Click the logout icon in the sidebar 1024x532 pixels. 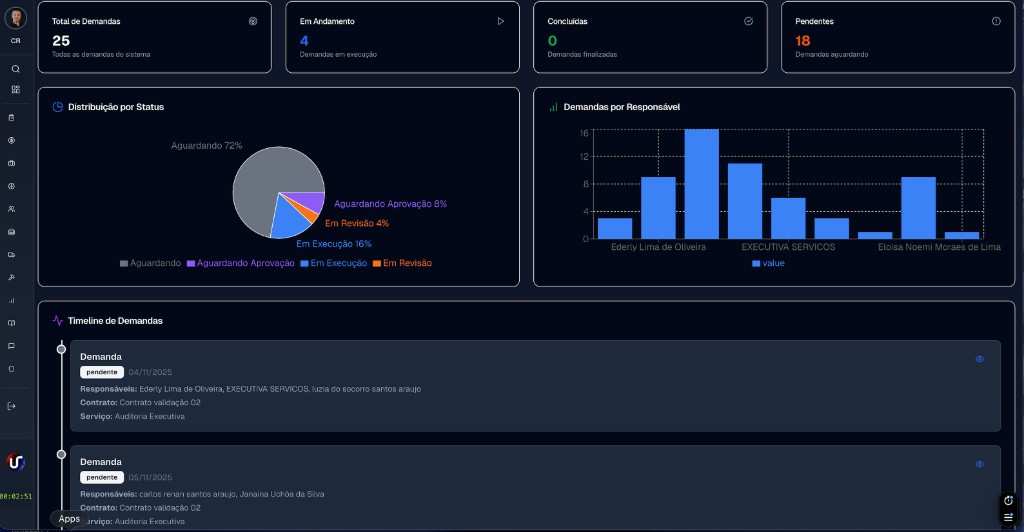11,406
